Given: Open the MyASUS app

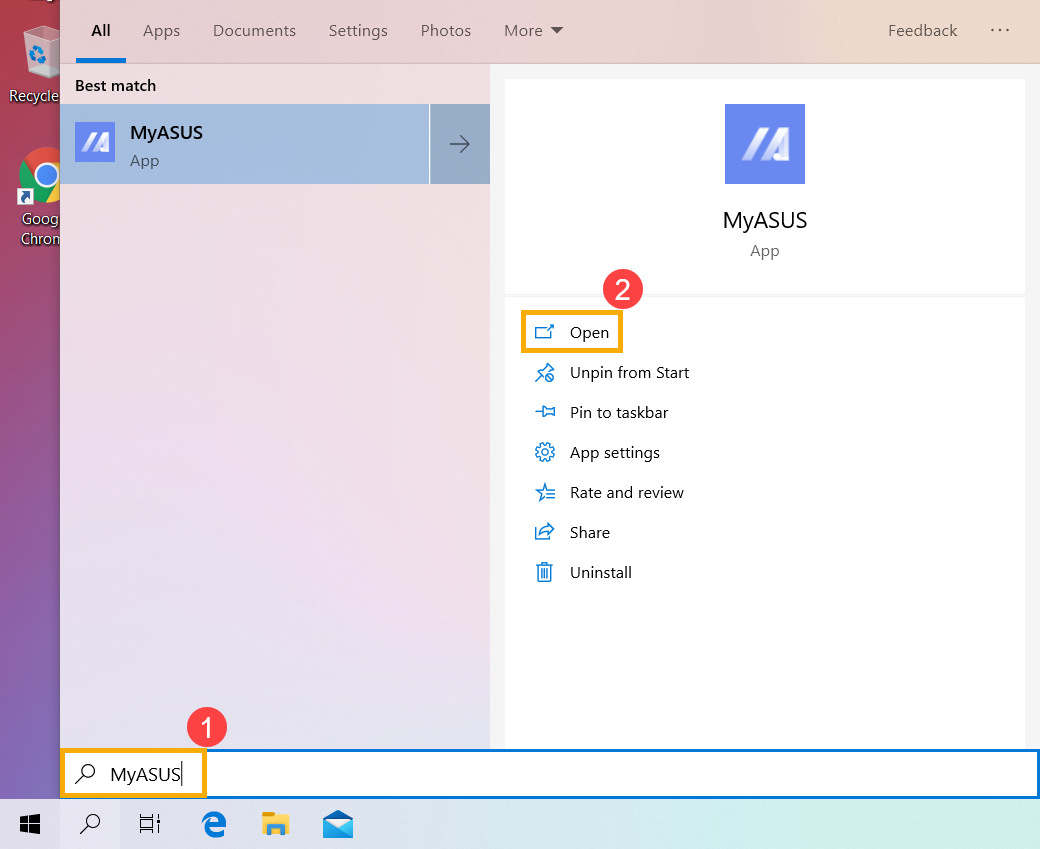Looking at the screenshot, I should [x=572, y=332].
